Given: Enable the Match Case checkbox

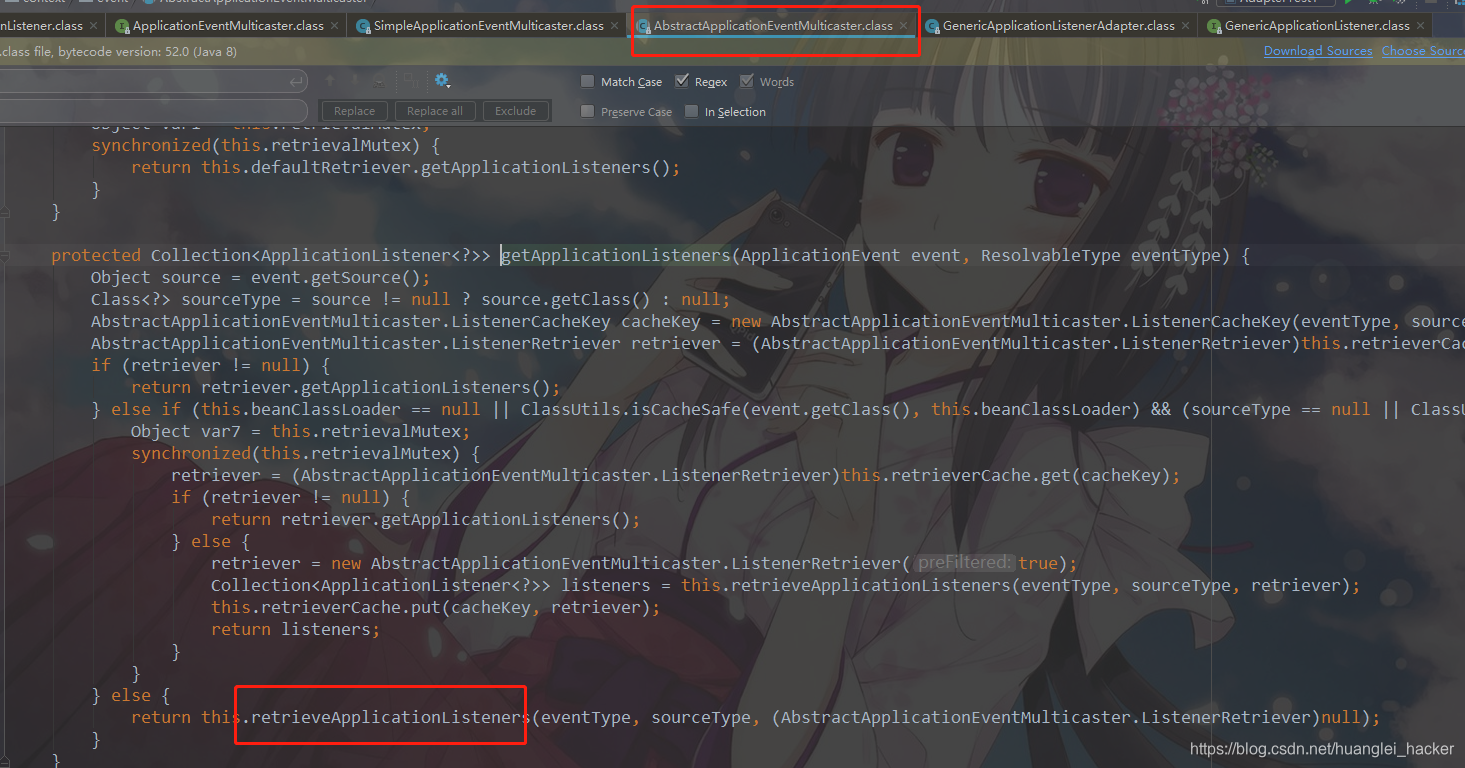Looking at the screenshot, I should pos(588,82).
